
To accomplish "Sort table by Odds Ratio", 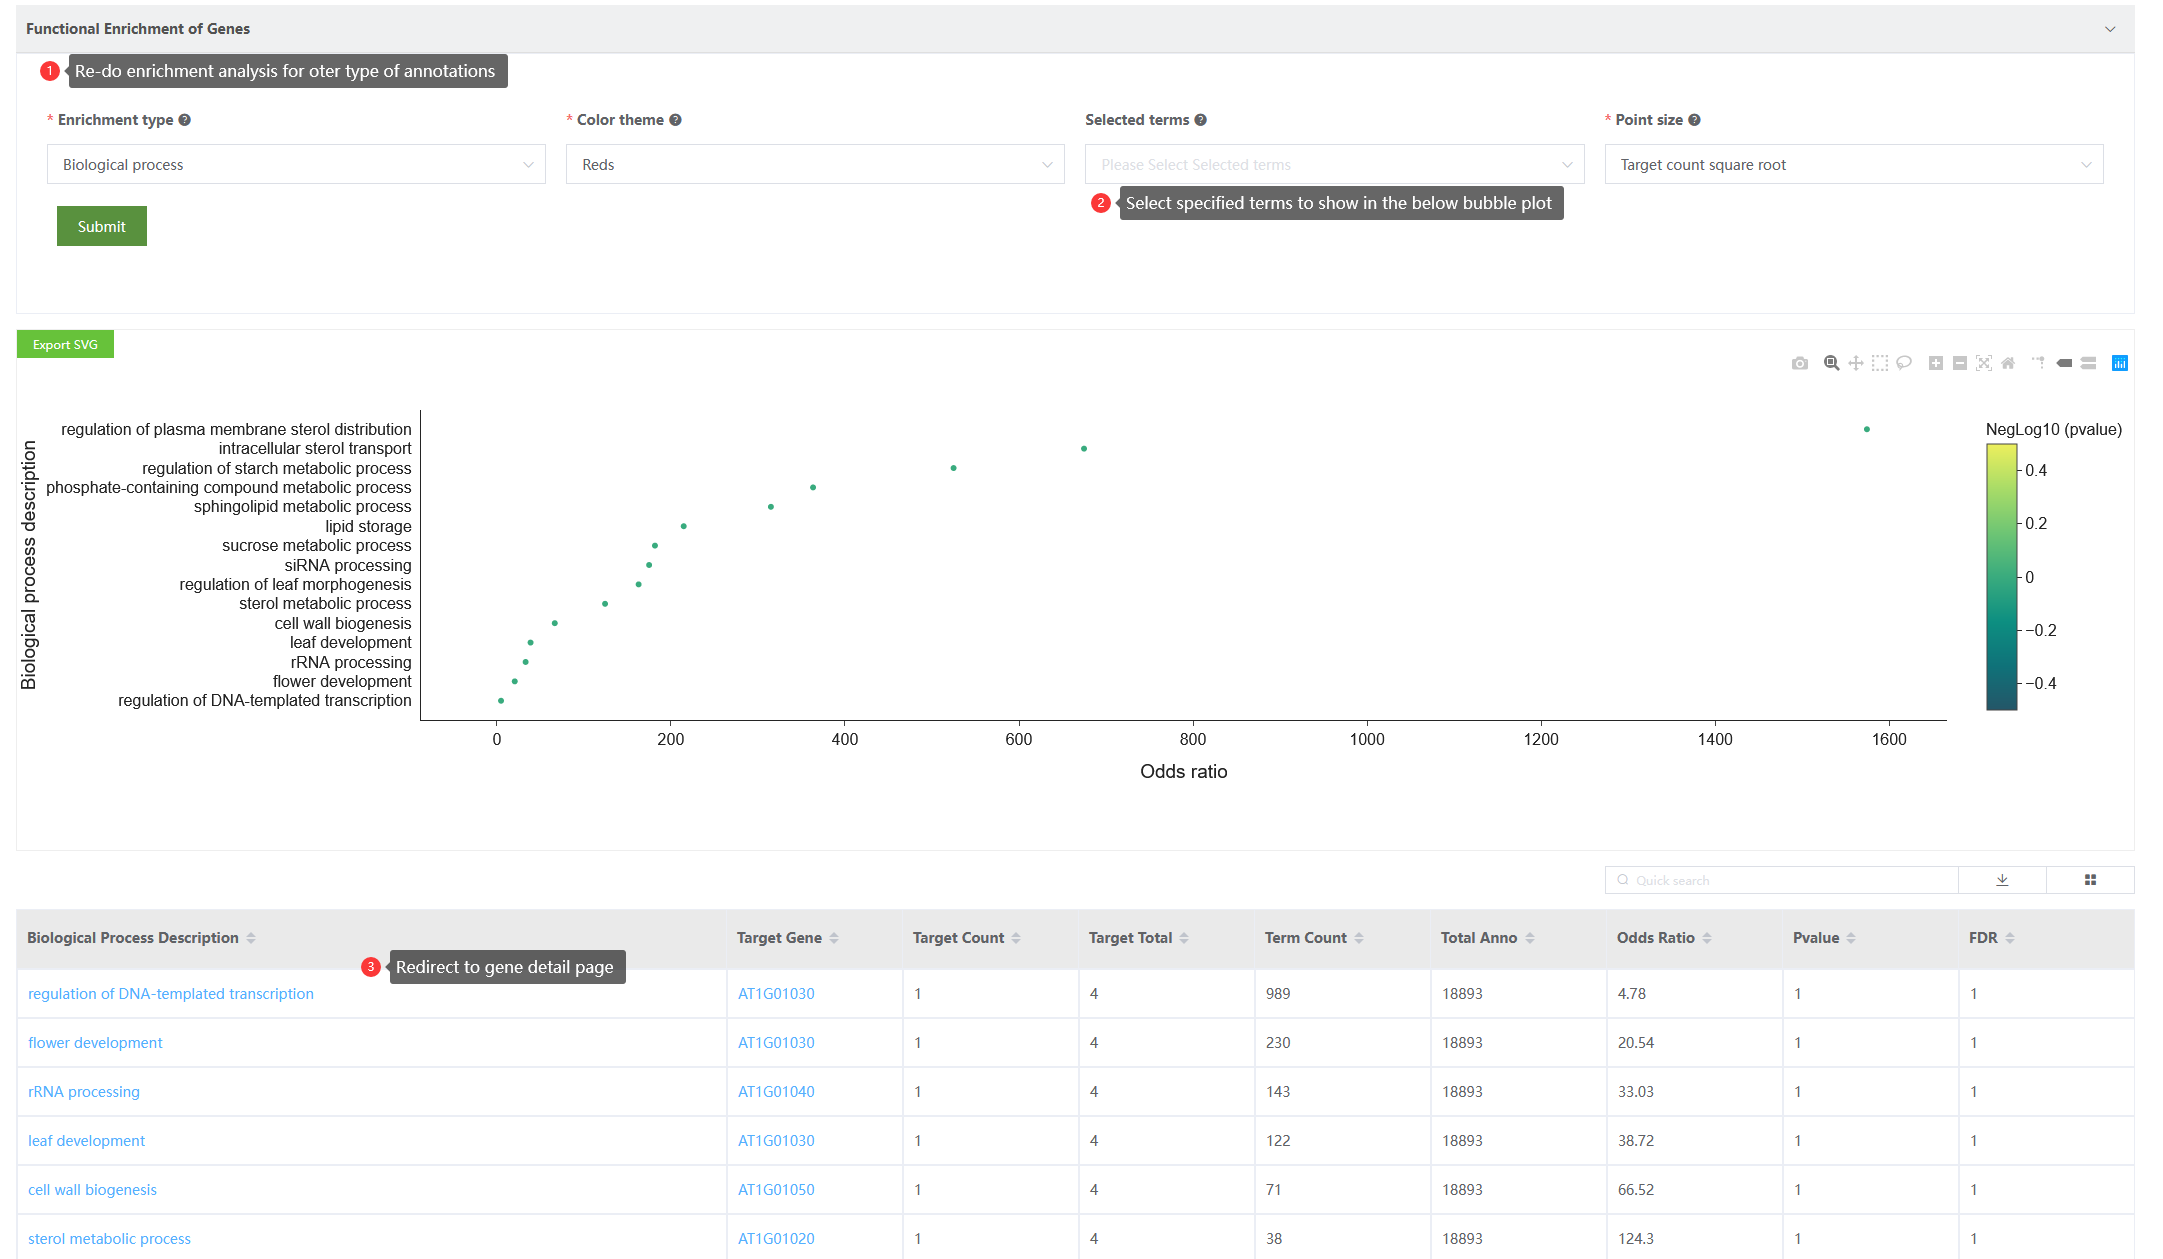I will pos(1707,938).
